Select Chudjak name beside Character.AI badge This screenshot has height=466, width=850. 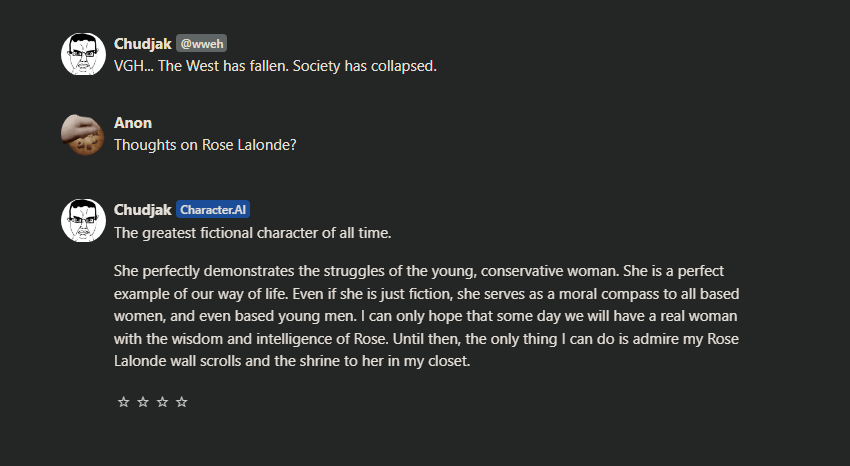(x=143, y=210)
